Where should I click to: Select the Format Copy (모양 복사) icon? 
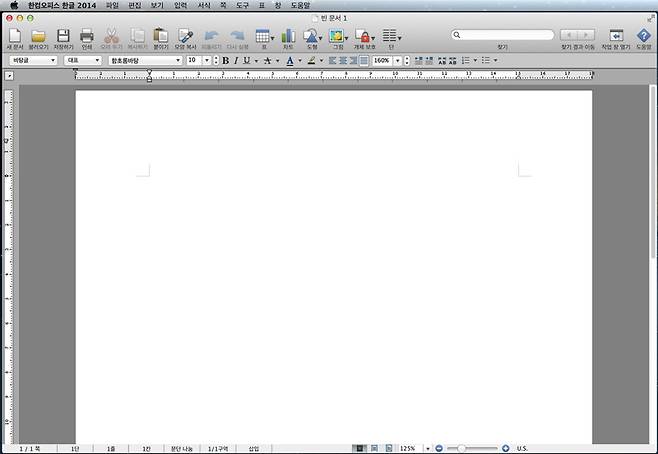(x=185, y=36)
